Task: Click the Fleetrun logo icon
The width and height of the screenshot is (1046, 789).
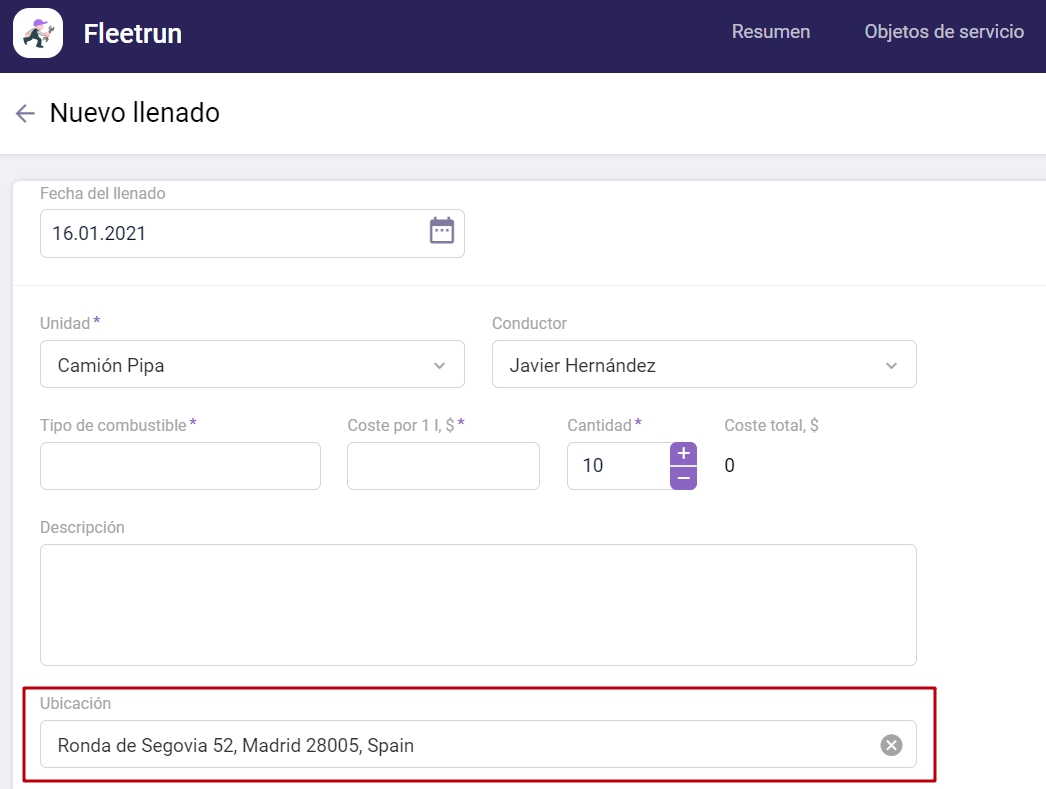Action: (38, 33)
